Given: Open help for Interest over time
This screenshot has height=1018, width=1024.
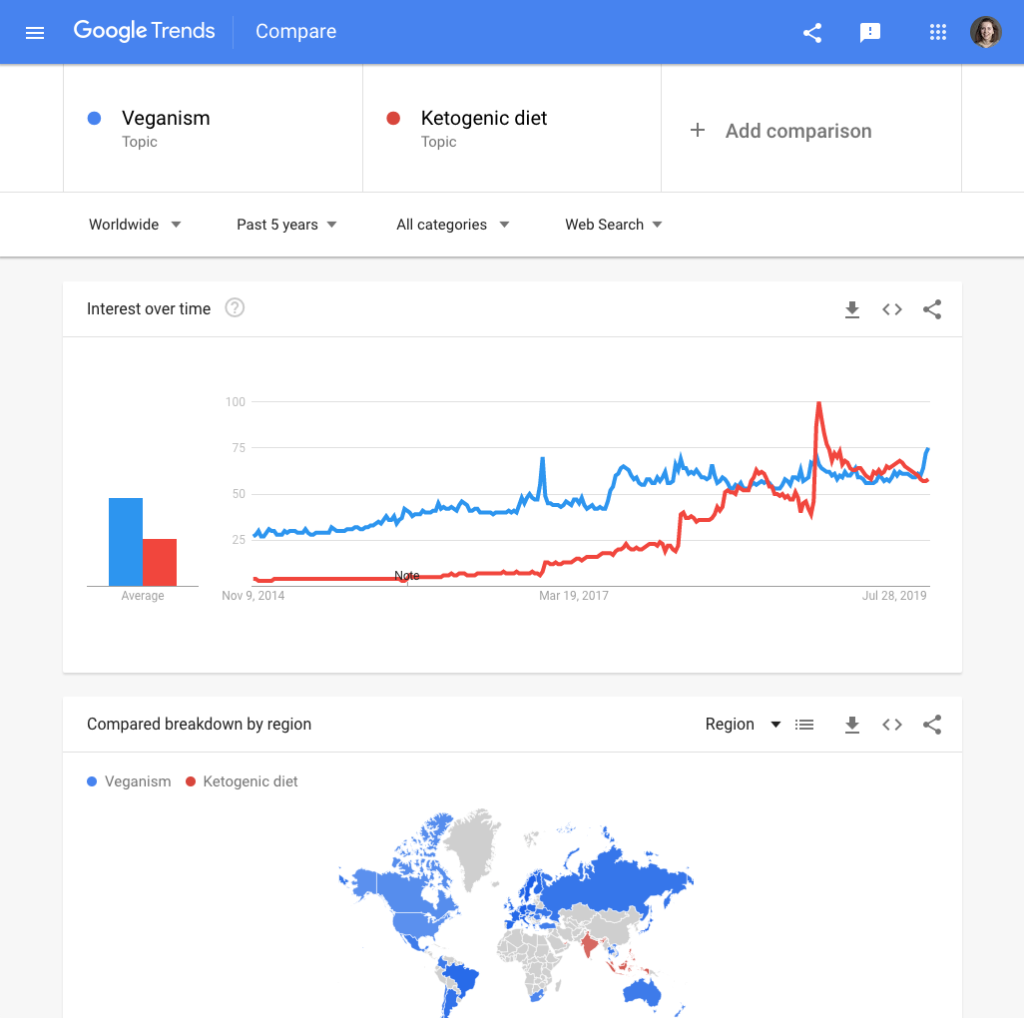Looking at the screenshot, I should tap(234, 308).
